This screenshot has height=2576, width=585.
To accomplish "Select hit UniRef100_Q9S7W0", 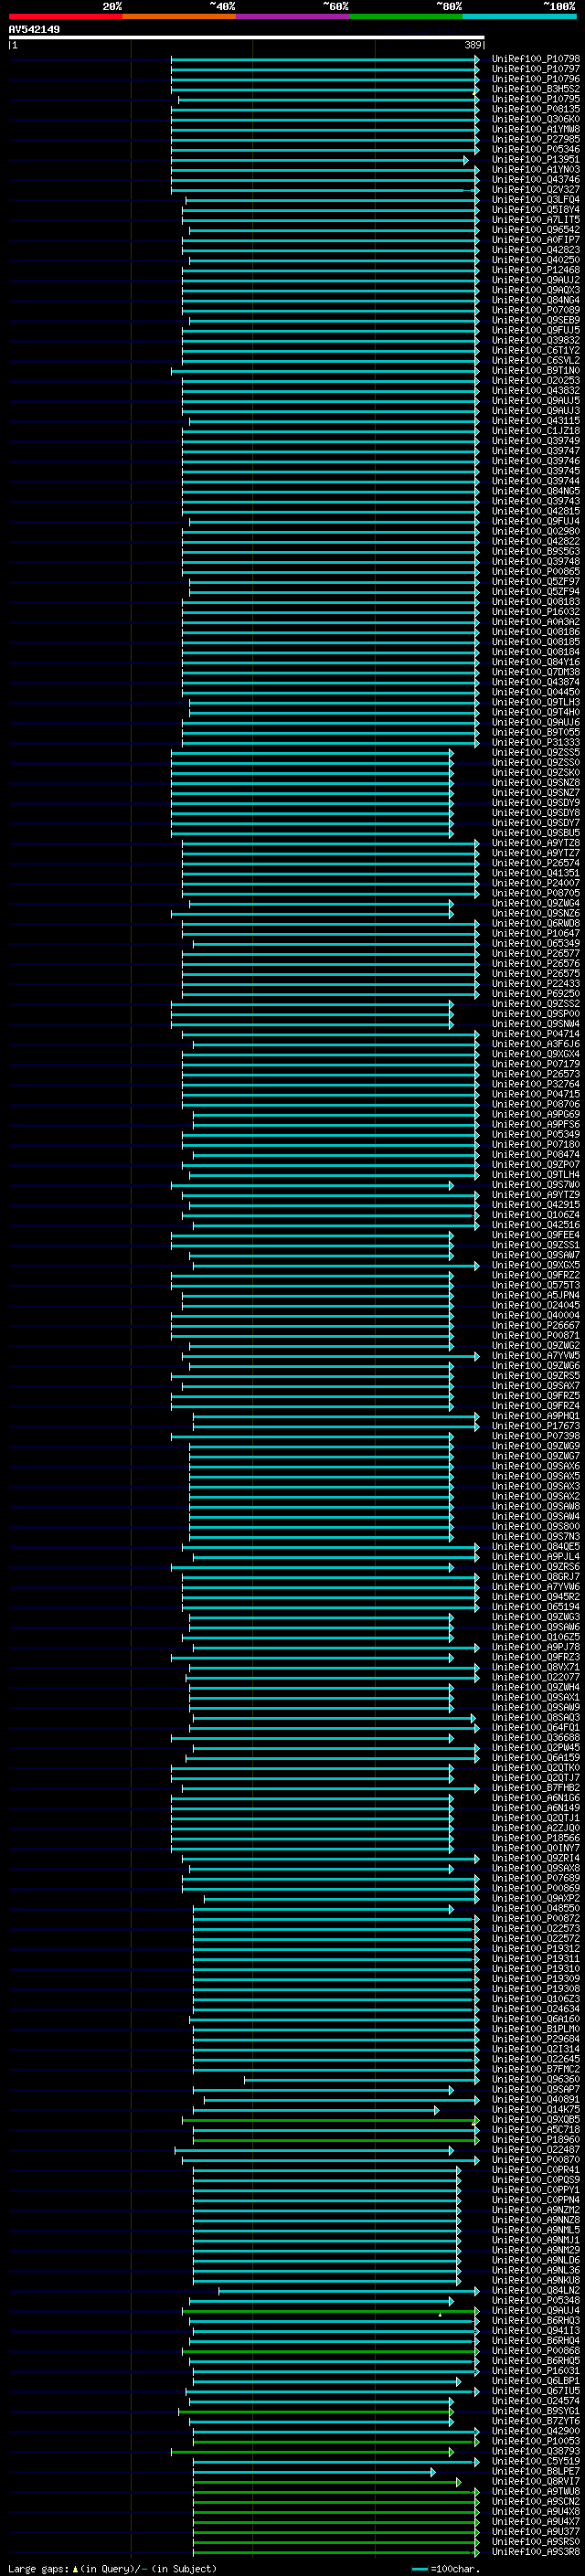I will (535, 1185).
